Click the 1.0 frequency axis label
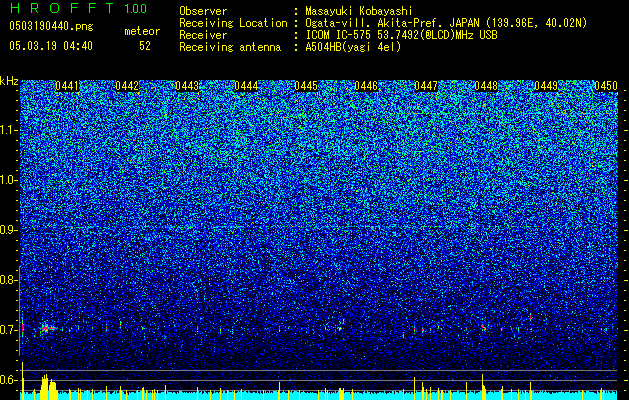This screenshot has width=629, height=400. pyautogui.click(x=9, y=180)
